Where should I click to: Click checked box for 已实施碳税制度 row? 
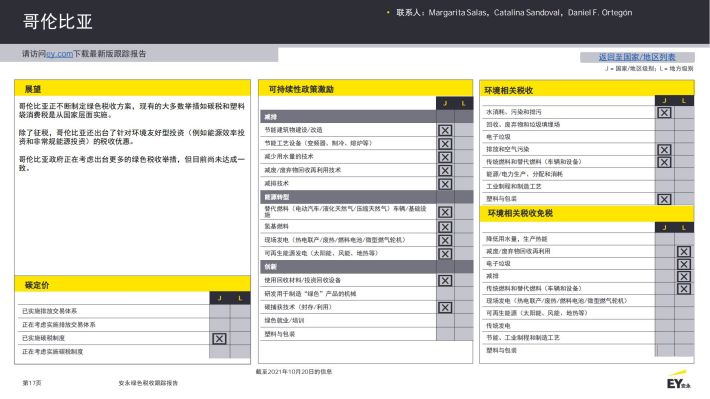(219, 338)
